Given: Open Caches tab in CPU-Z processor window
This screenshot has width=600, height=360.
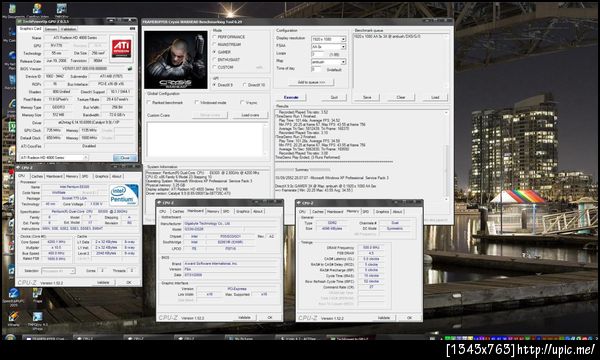Looking at the screenshot, I should tap(37, 176).
